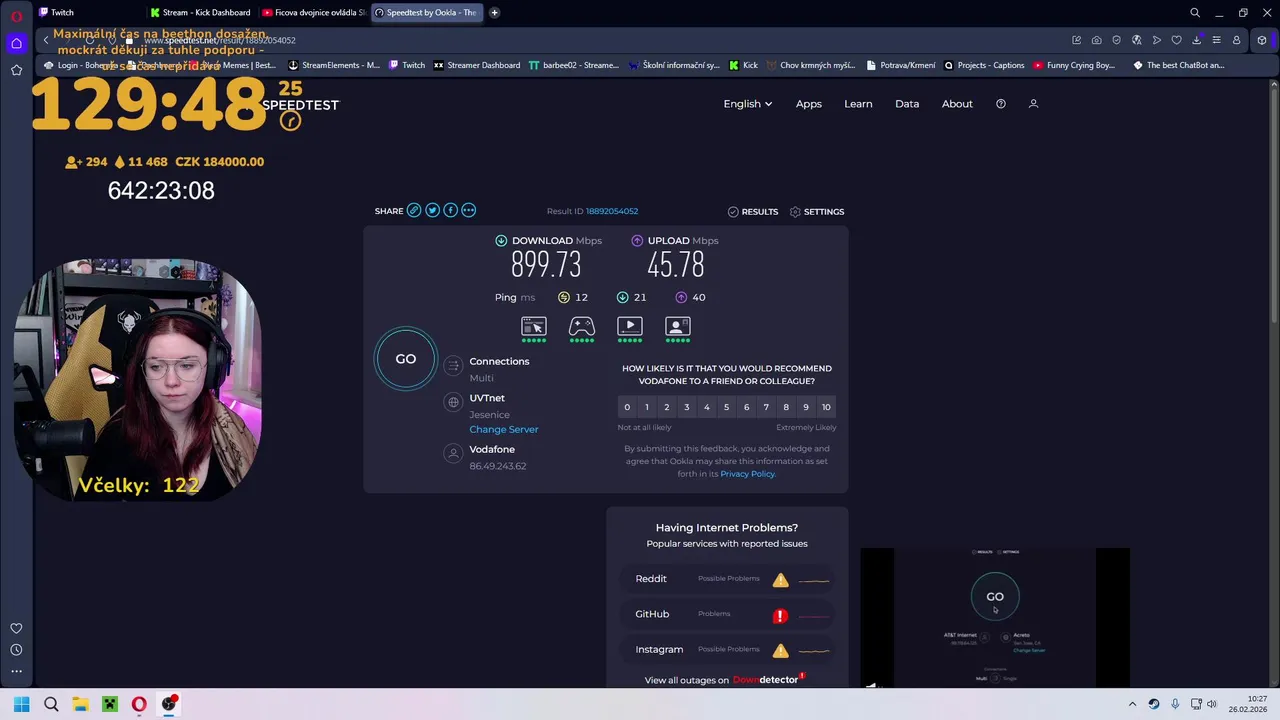Open browser downloads icon
This screenshot has height=720, width=1280.
click(x=1196, y=40)
